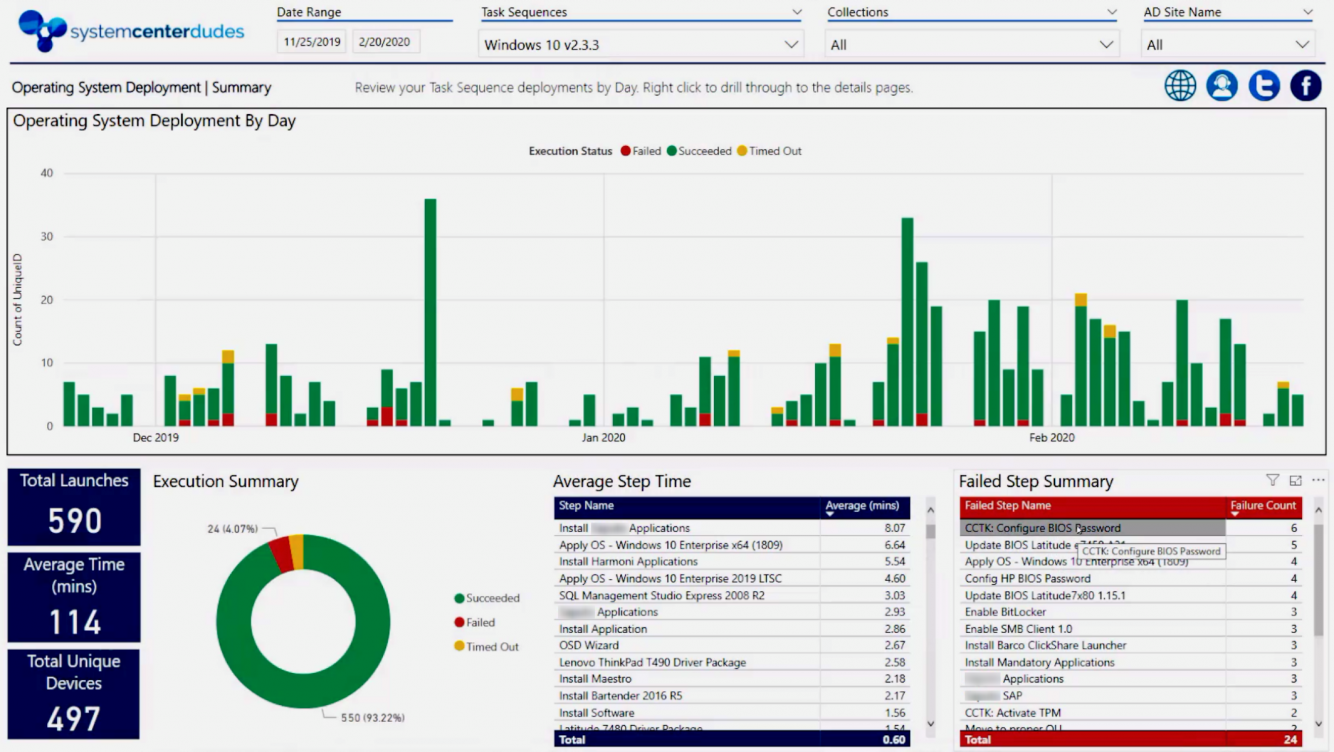Sort by the Average (mins) column header
Viewport: 1334px width, 752px height.
coord(862,506)
